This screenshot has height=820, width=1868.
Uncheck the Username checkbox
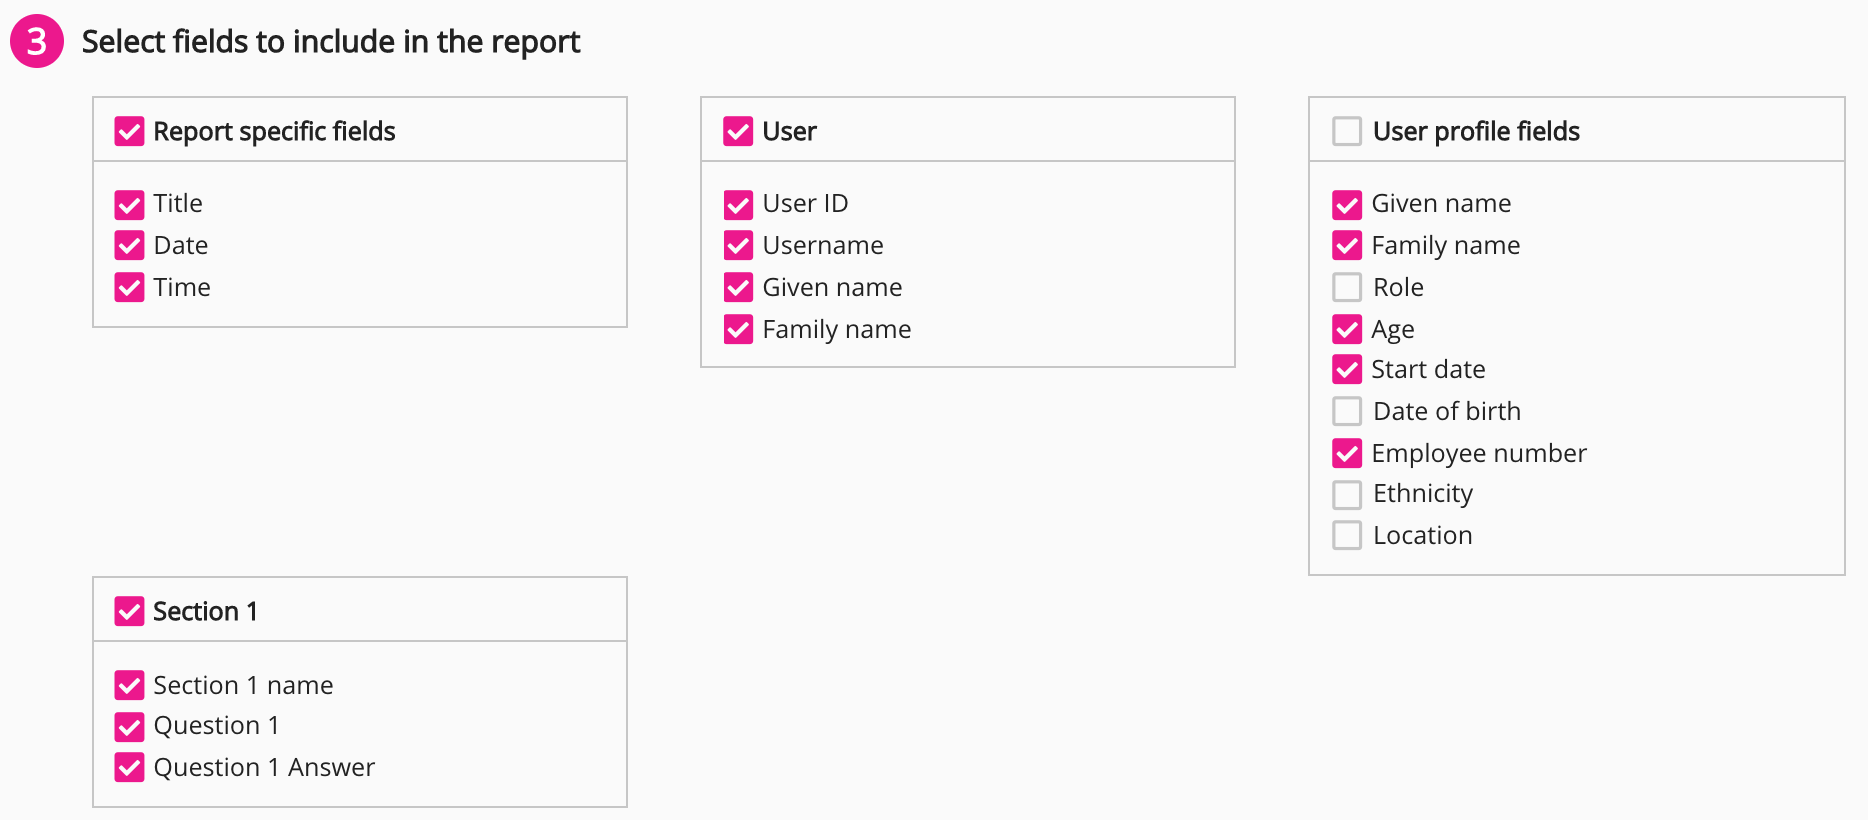[x=738, y=246]
